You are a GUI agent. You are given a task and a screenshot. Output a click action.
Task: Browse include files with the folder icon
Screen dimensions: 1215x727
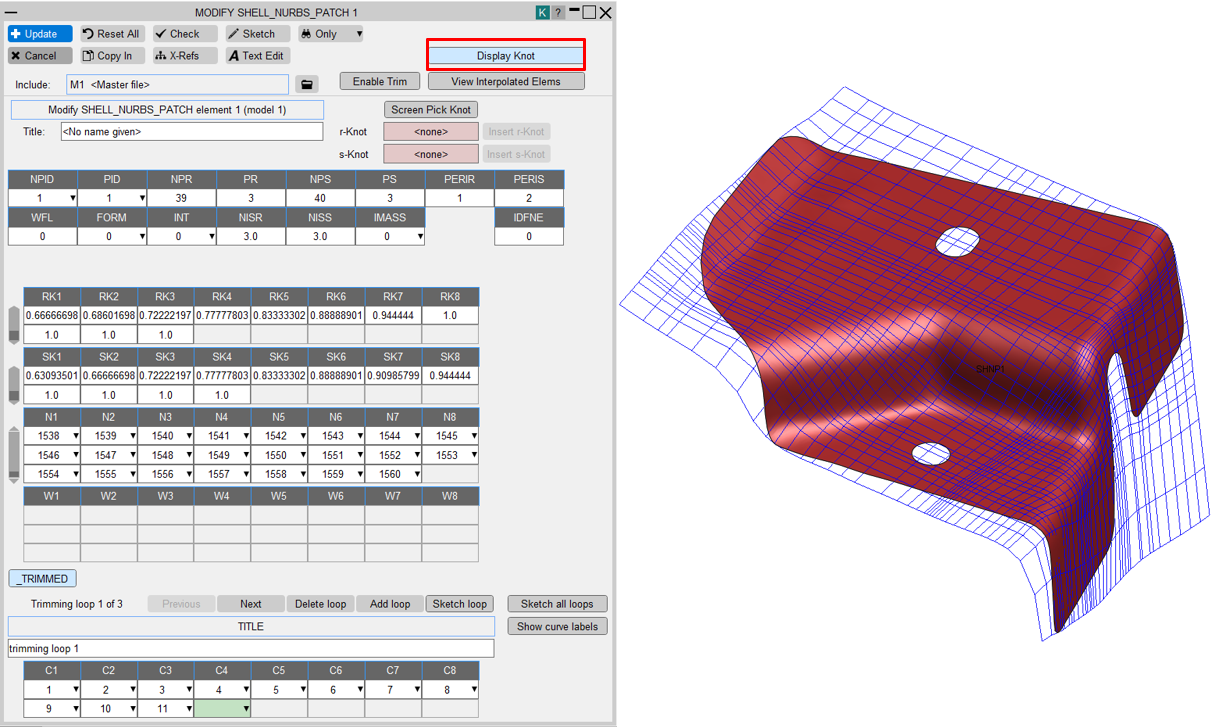point(307,85)
